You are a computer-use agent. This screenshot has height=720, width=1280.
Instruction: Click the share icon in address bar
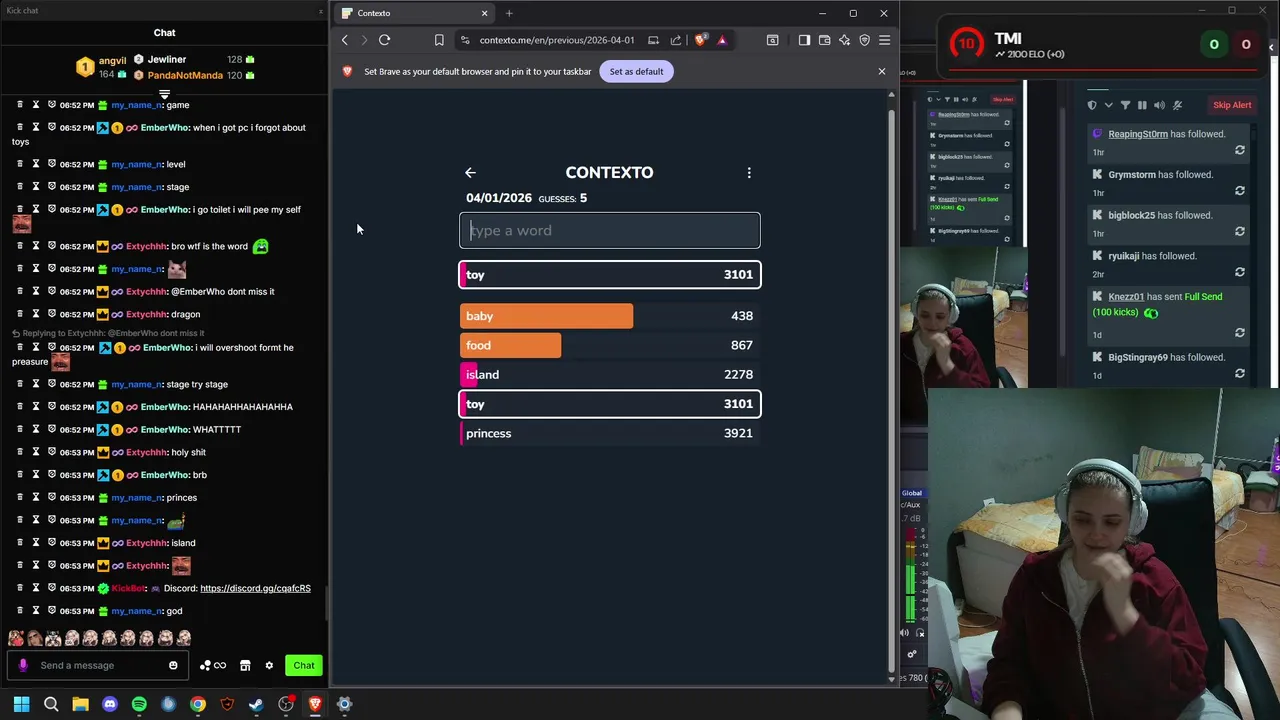tap(676, 40)
